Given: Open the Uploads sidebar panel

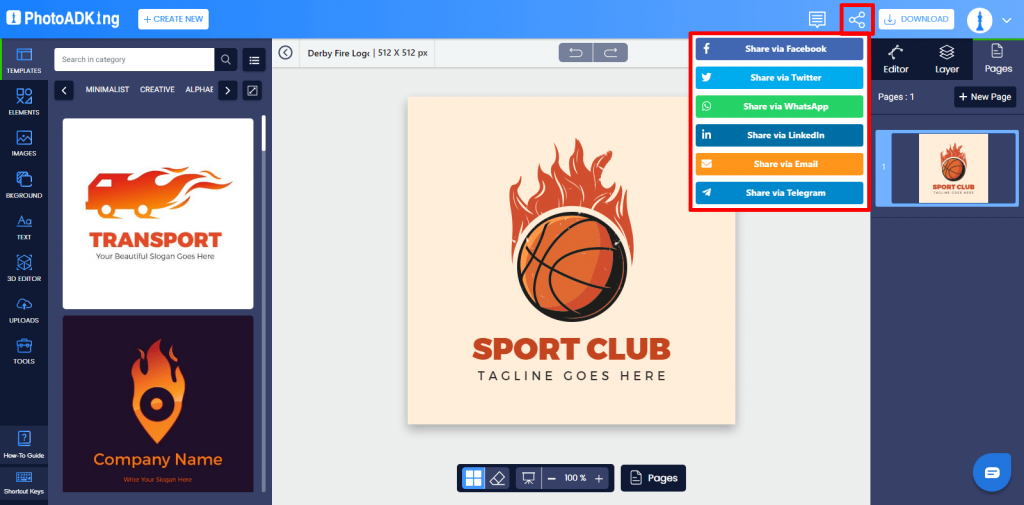Looking at the screenshot, I should tap(24, 310).
